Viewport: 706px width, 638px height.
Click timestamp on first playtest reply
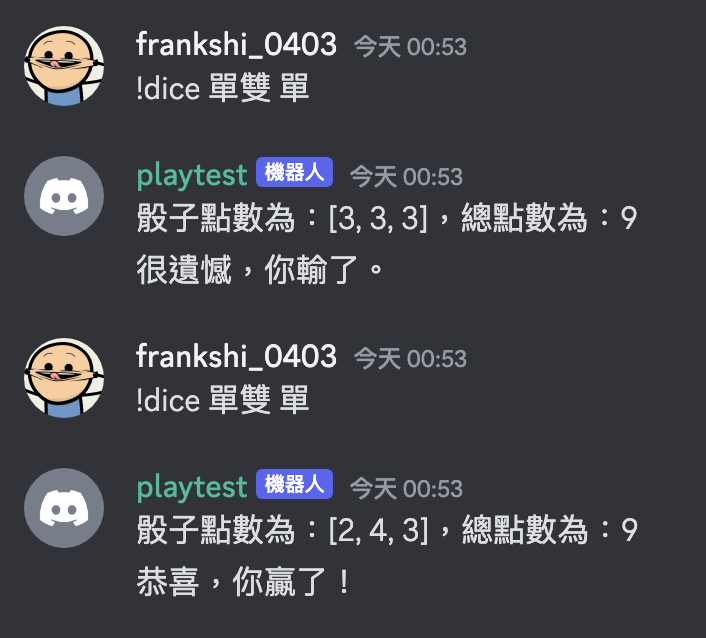(407, 176)
